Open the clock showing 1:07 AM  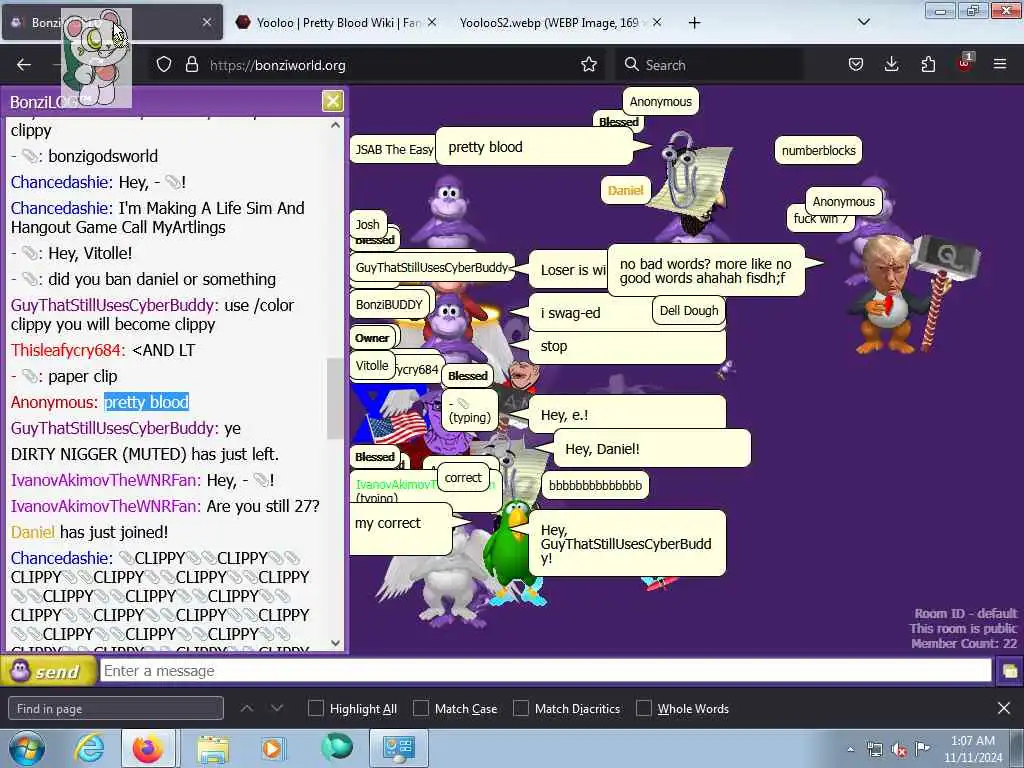[973, 749]
